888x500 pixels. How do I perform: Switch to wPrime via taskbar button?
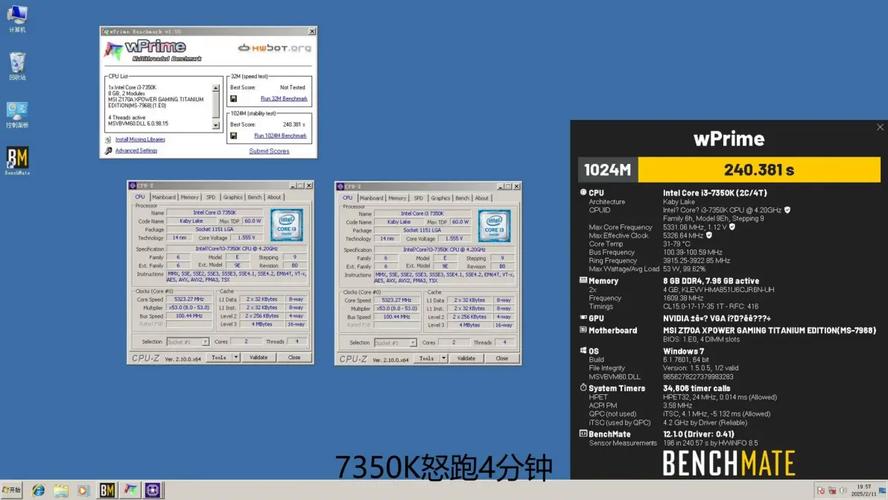130,490
